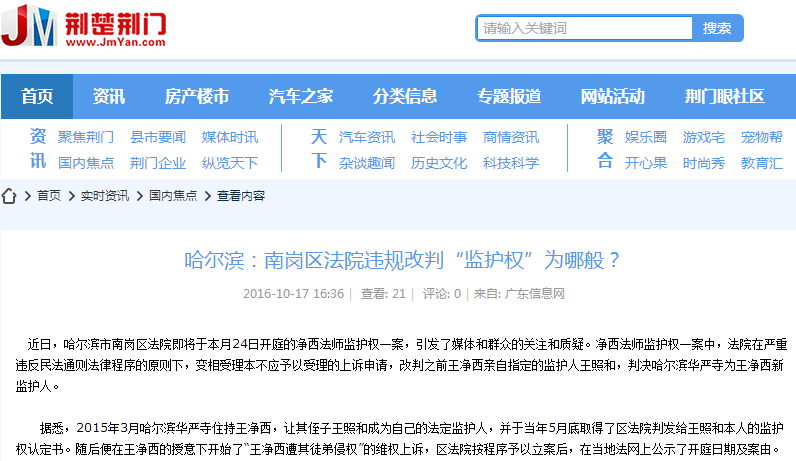Visit the 教育汇 section
This screenshot has height=461, width=796.
click(x=761, y=163)
